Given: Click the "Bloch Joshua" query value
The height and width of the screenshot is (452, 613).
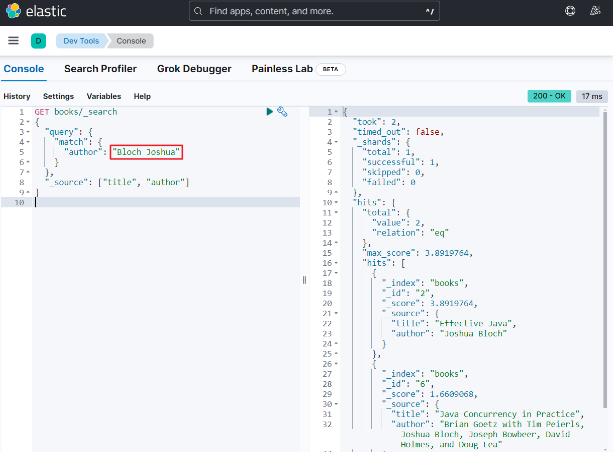Looking at the screenshot, I should pos(146,152).
